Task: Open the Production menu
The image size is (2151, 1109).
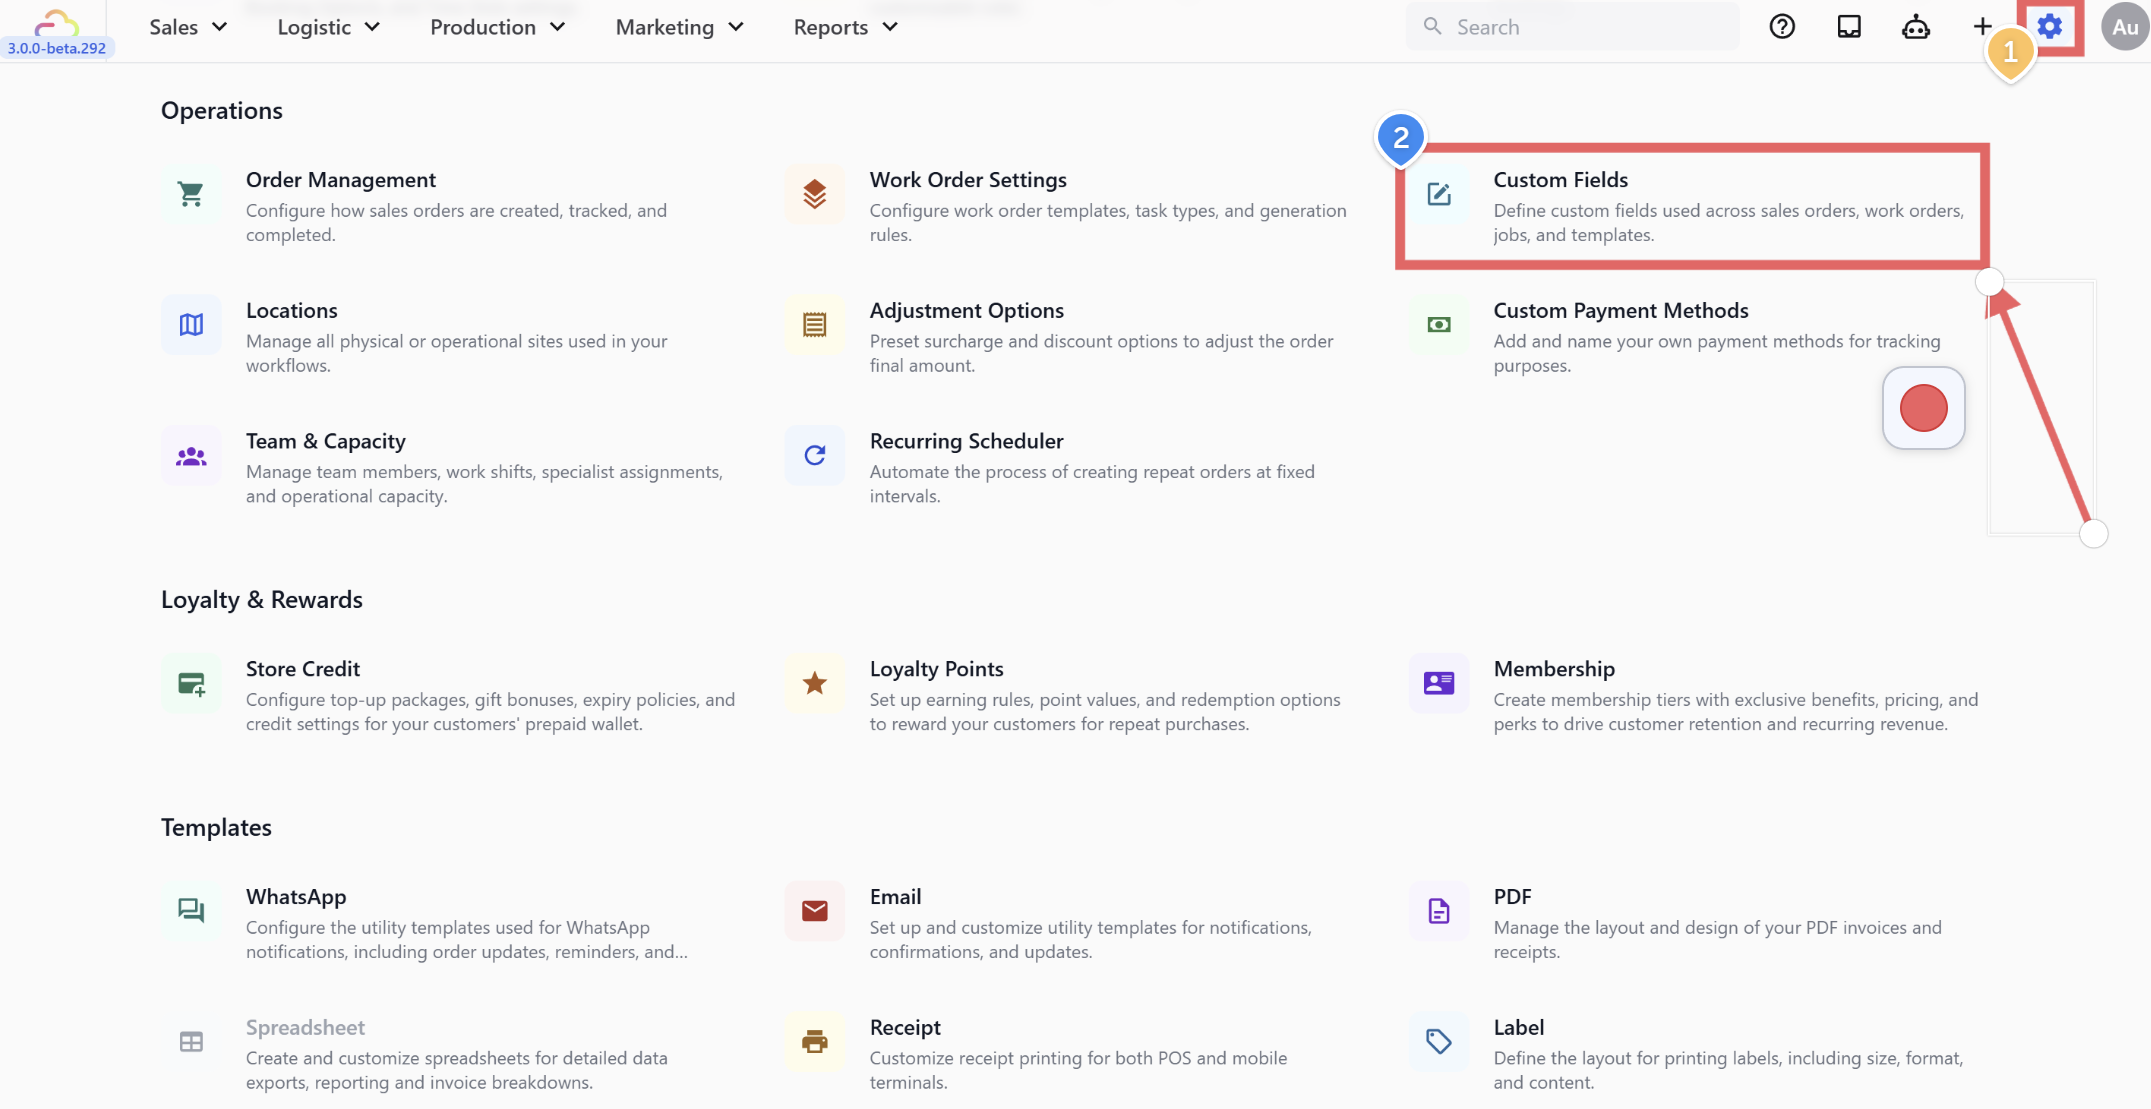Action: (497, 27)
